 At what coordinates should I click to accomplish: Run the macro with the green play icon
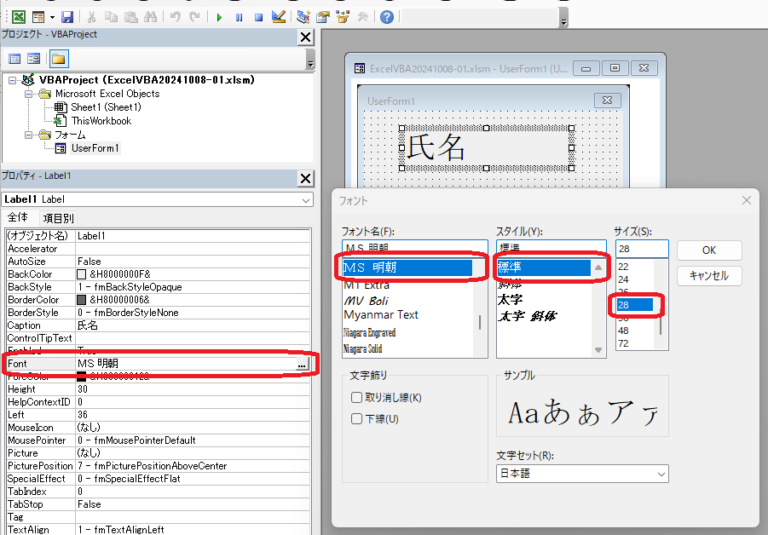coord(219,18)
